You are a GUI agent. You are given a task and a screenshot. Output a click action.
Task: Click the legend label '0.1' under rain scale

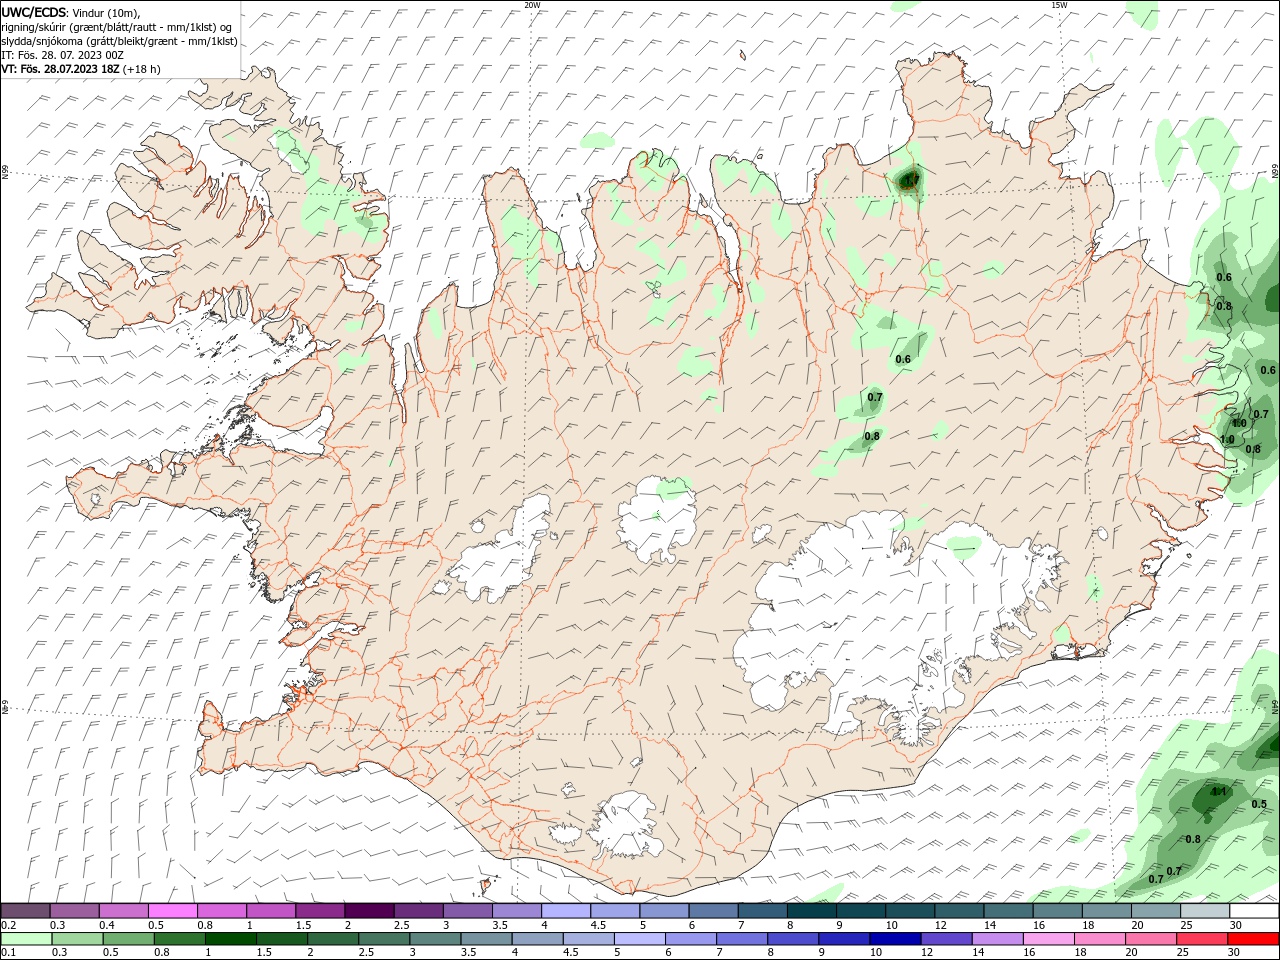click(x=8, y=953)
